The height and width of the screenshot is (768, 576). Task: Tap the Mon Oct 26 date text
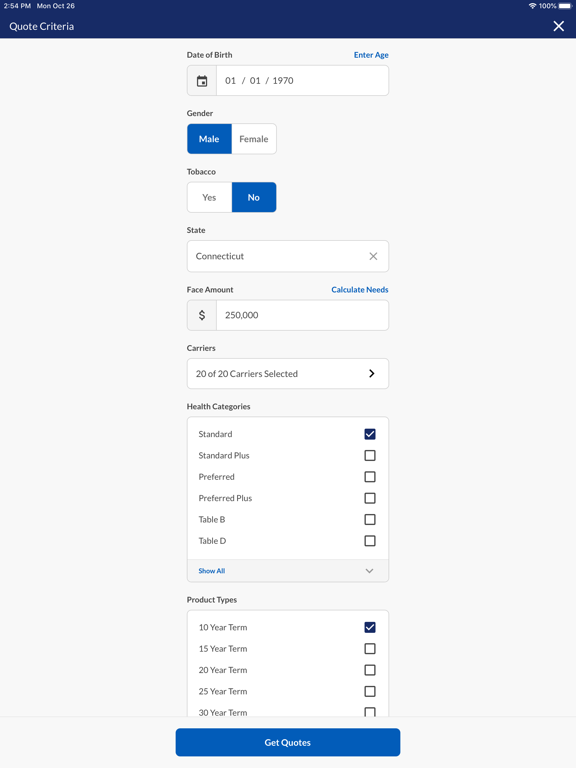click(56, 6)
